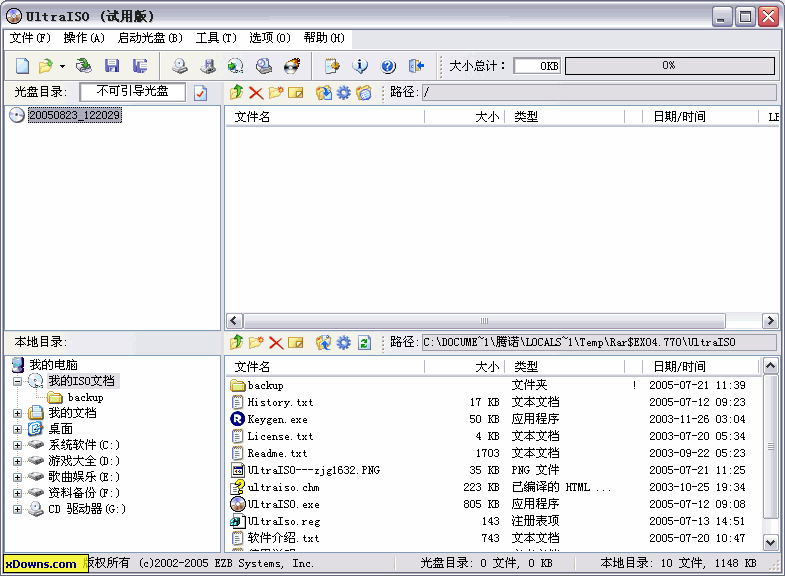Open the 帮助(H) menu

pos(324,38)
